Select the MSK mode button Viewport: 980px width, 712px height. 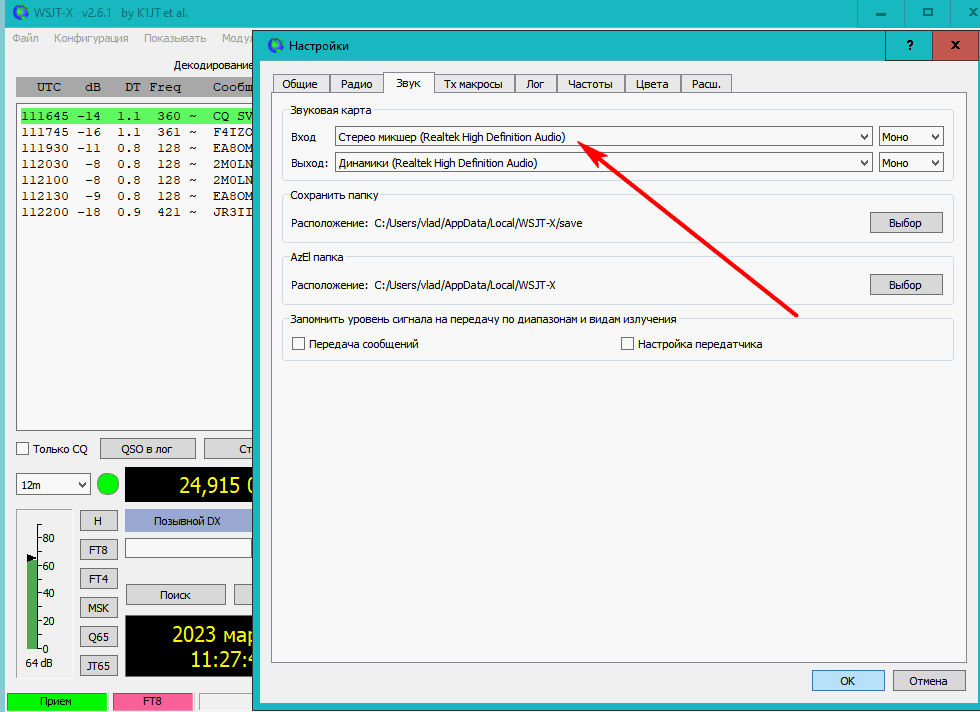tap(98, 608)
